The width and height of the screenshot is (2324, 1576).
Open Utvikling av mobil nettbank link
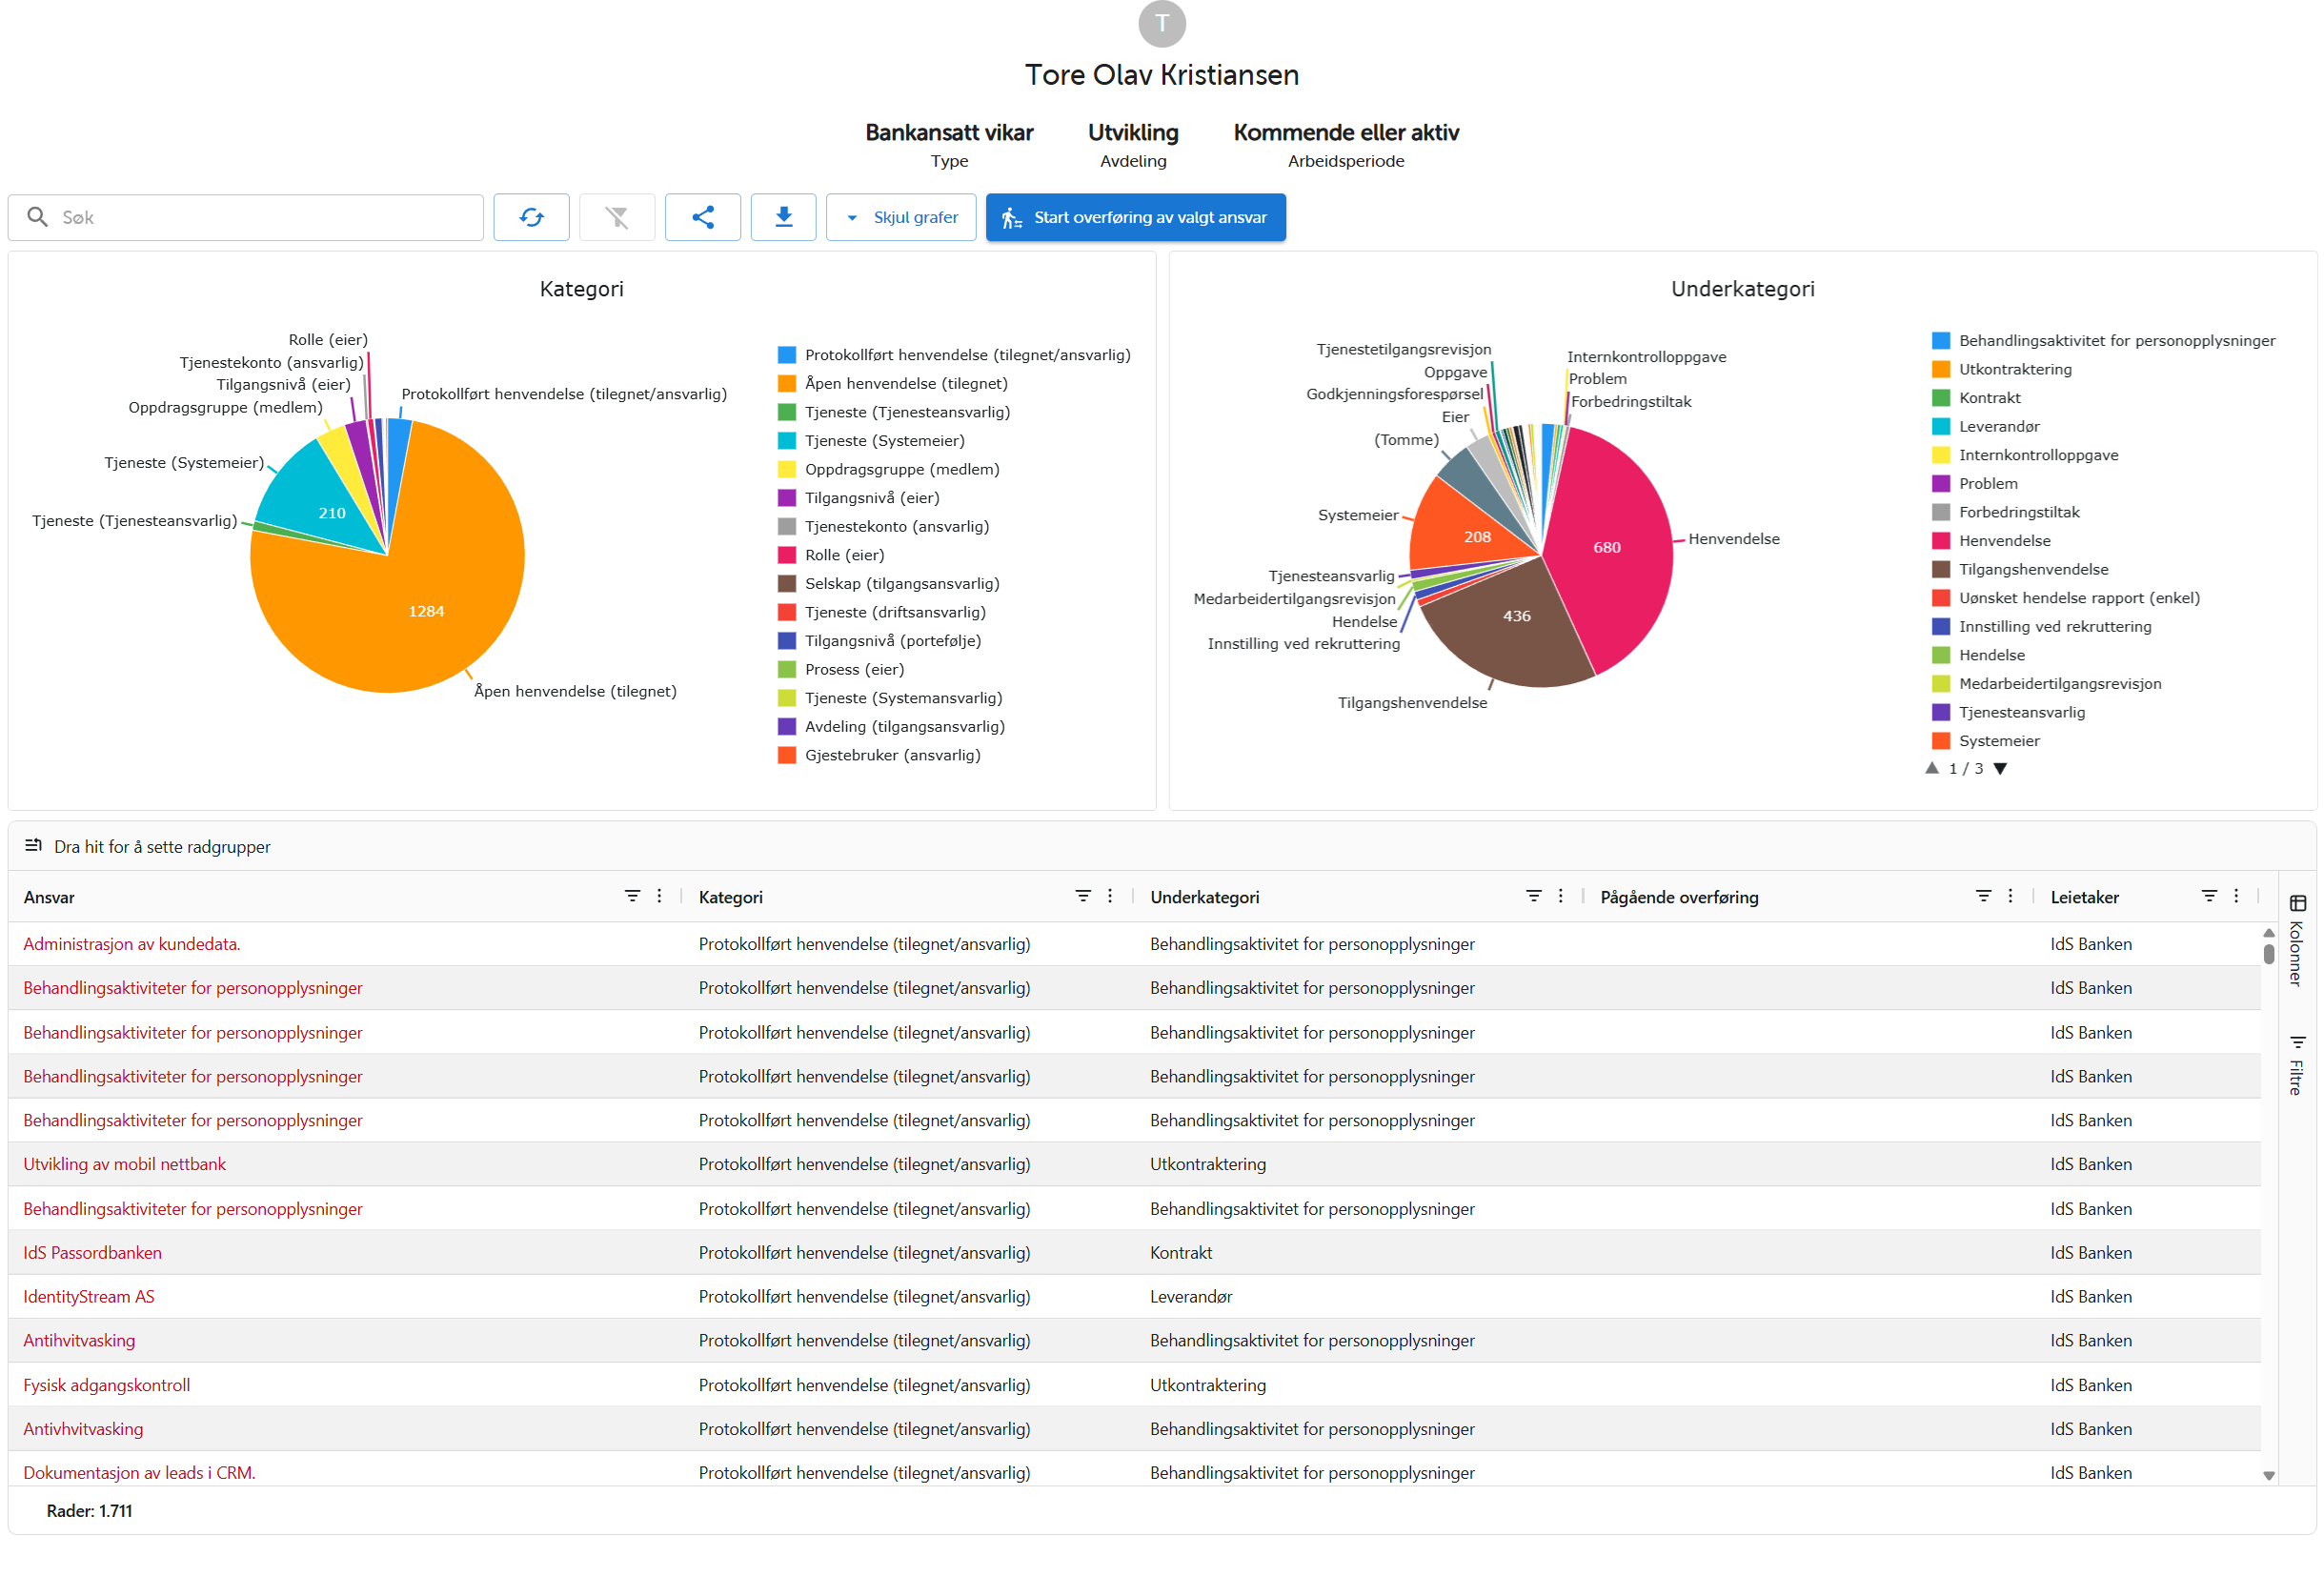coord(124,1164)
